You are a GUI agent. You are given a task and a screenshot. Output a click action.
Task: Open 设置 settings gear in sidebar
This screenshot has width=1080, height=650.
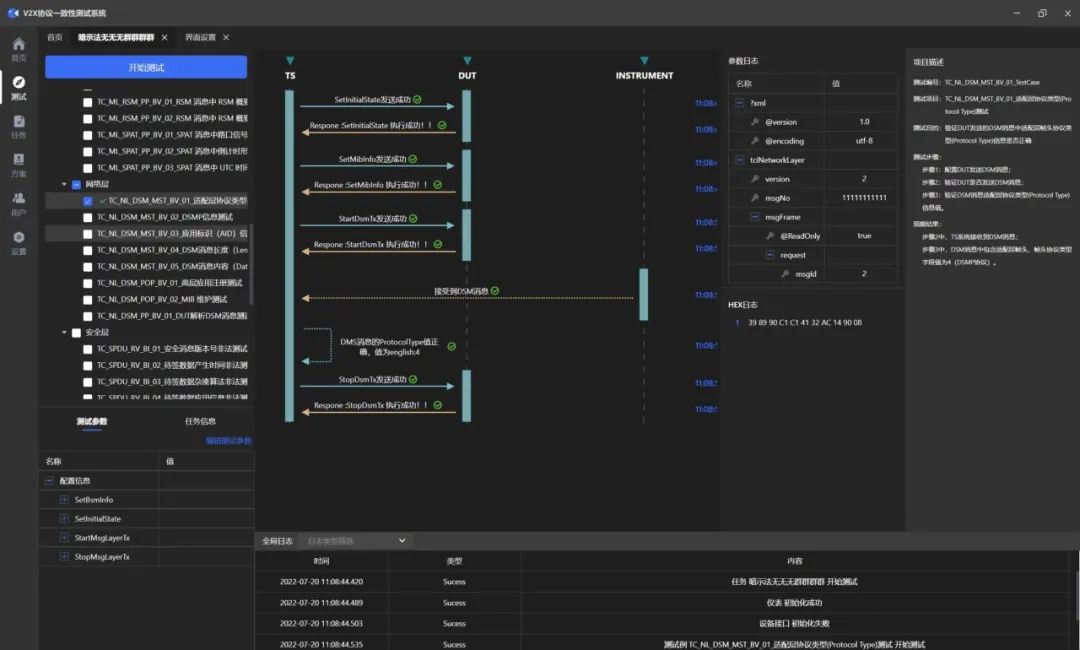point(18,242)
